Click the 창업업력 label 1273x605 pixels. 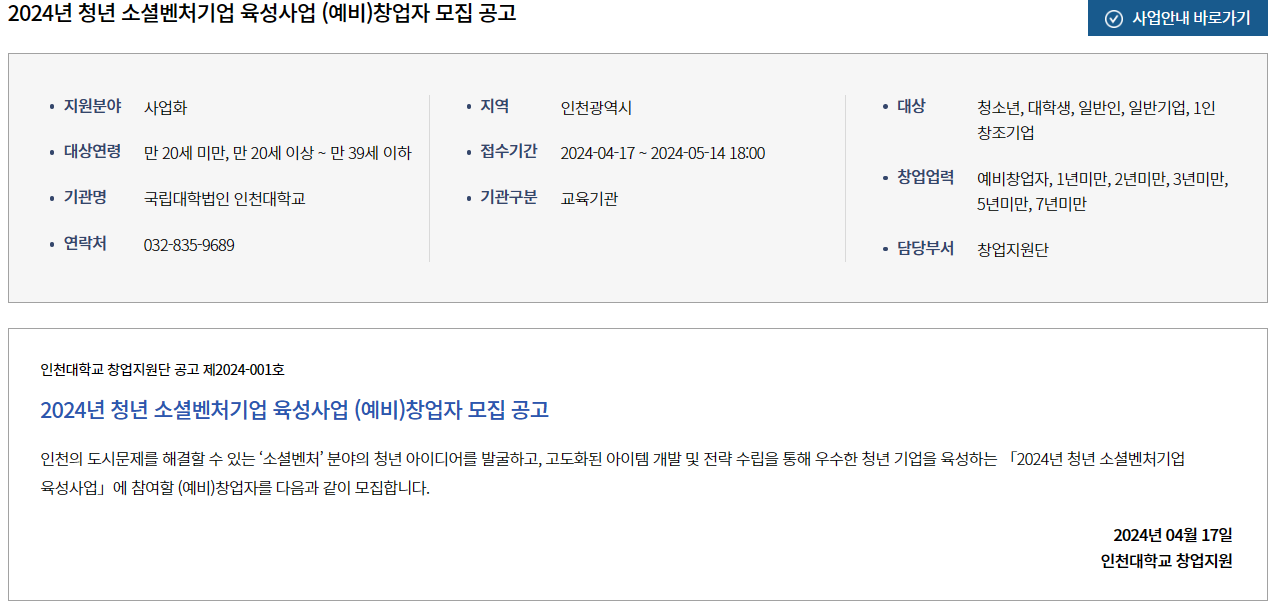(x=925, y=177)
